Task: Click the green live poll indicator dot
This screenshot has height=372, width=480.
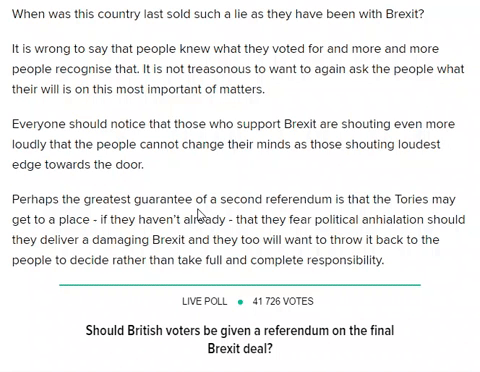Action: [x=240, y=302]
